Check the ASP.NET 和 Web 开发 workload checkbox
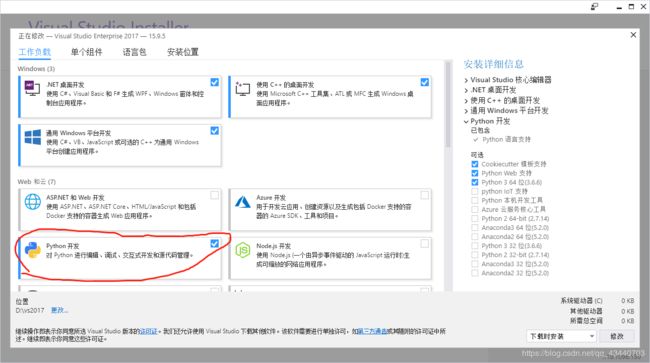 coord(214,195)
